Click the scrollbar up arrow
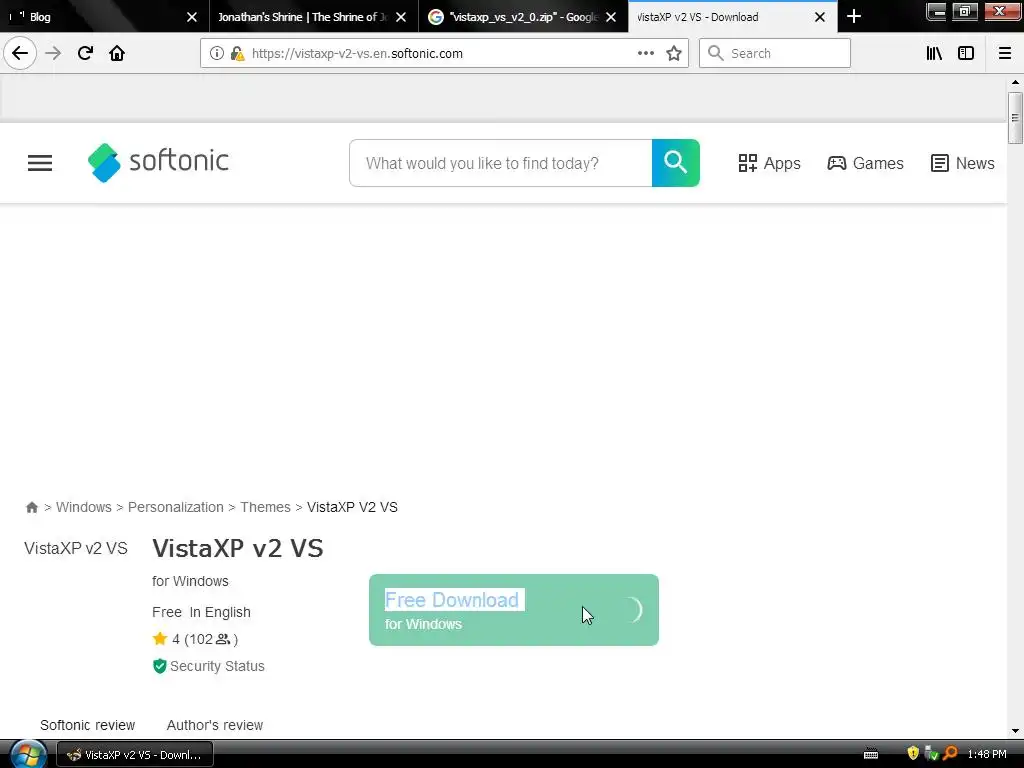The image size is (1024, 768). [1015, 82]
